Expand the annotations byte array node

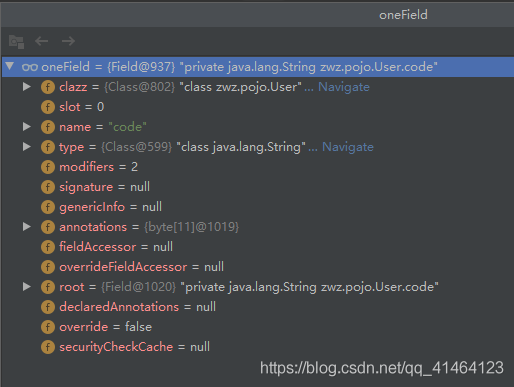[27, 227]
